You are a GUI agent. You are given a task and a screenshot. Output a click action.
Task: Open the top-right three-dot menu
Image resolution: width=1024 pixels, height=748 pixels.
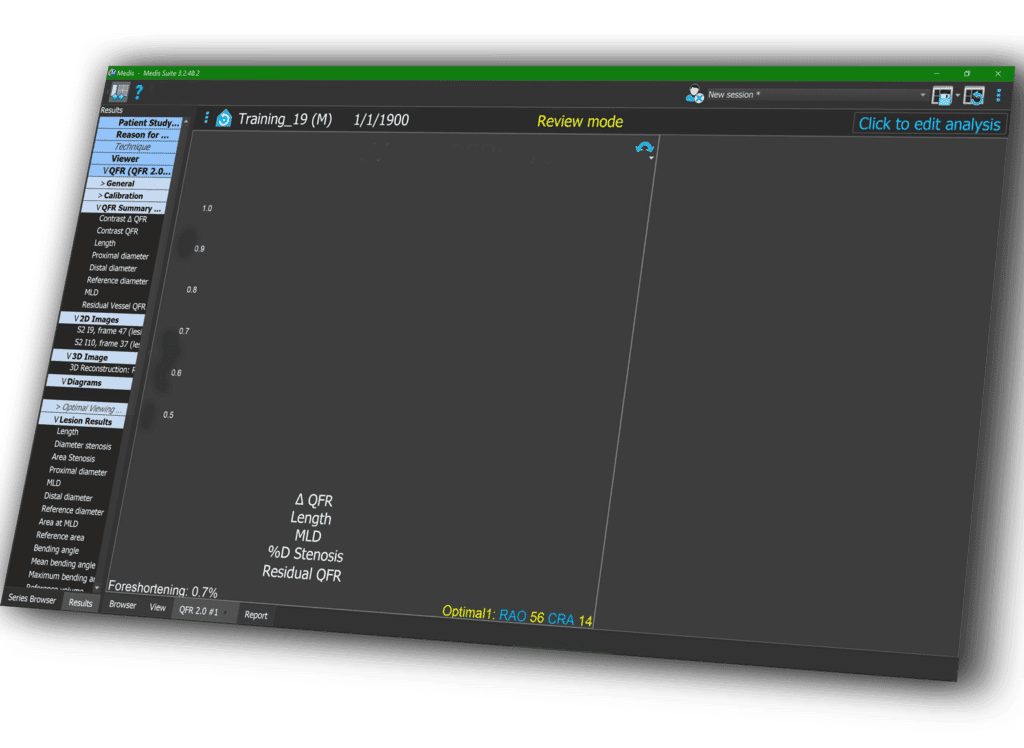998,96
